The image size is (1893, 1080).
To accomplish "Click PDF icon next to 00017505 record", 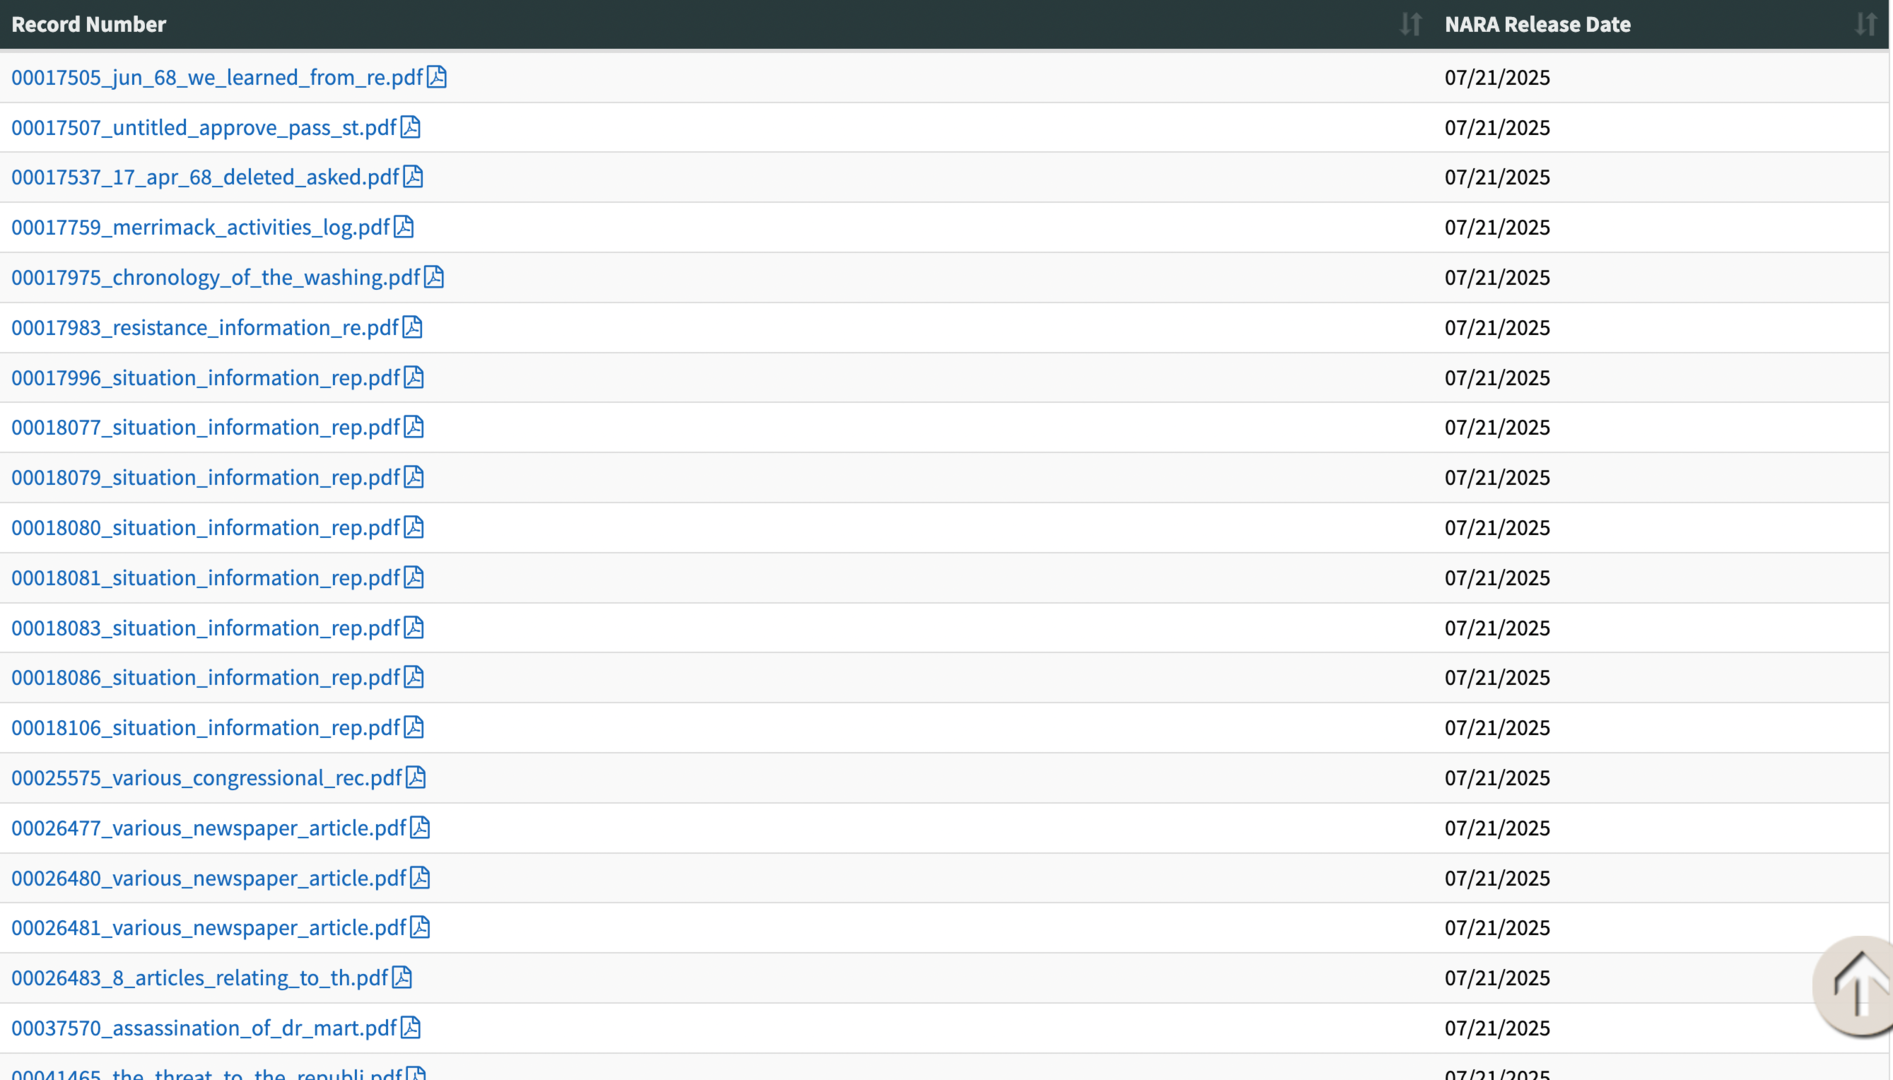I will click(437, 77).
